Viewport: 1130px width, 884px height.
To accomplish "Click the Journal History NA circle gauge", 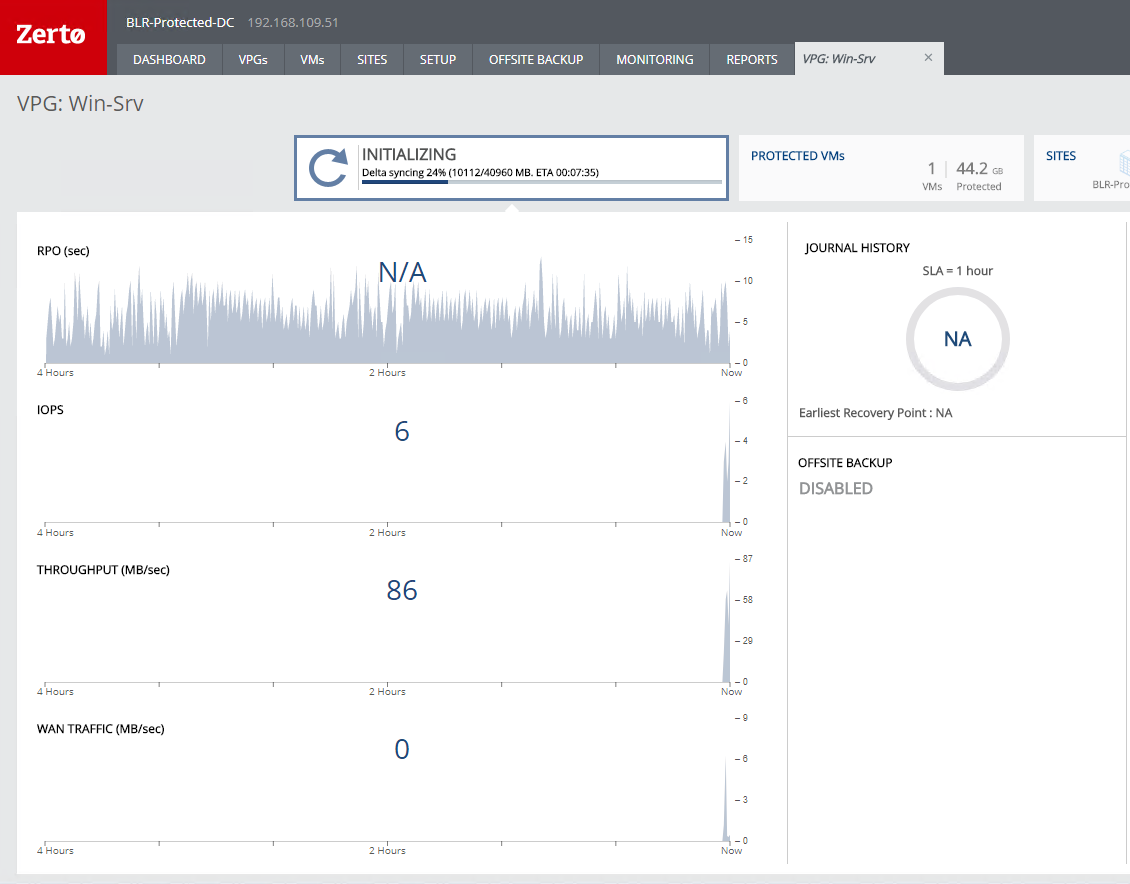I will [957, 339].
